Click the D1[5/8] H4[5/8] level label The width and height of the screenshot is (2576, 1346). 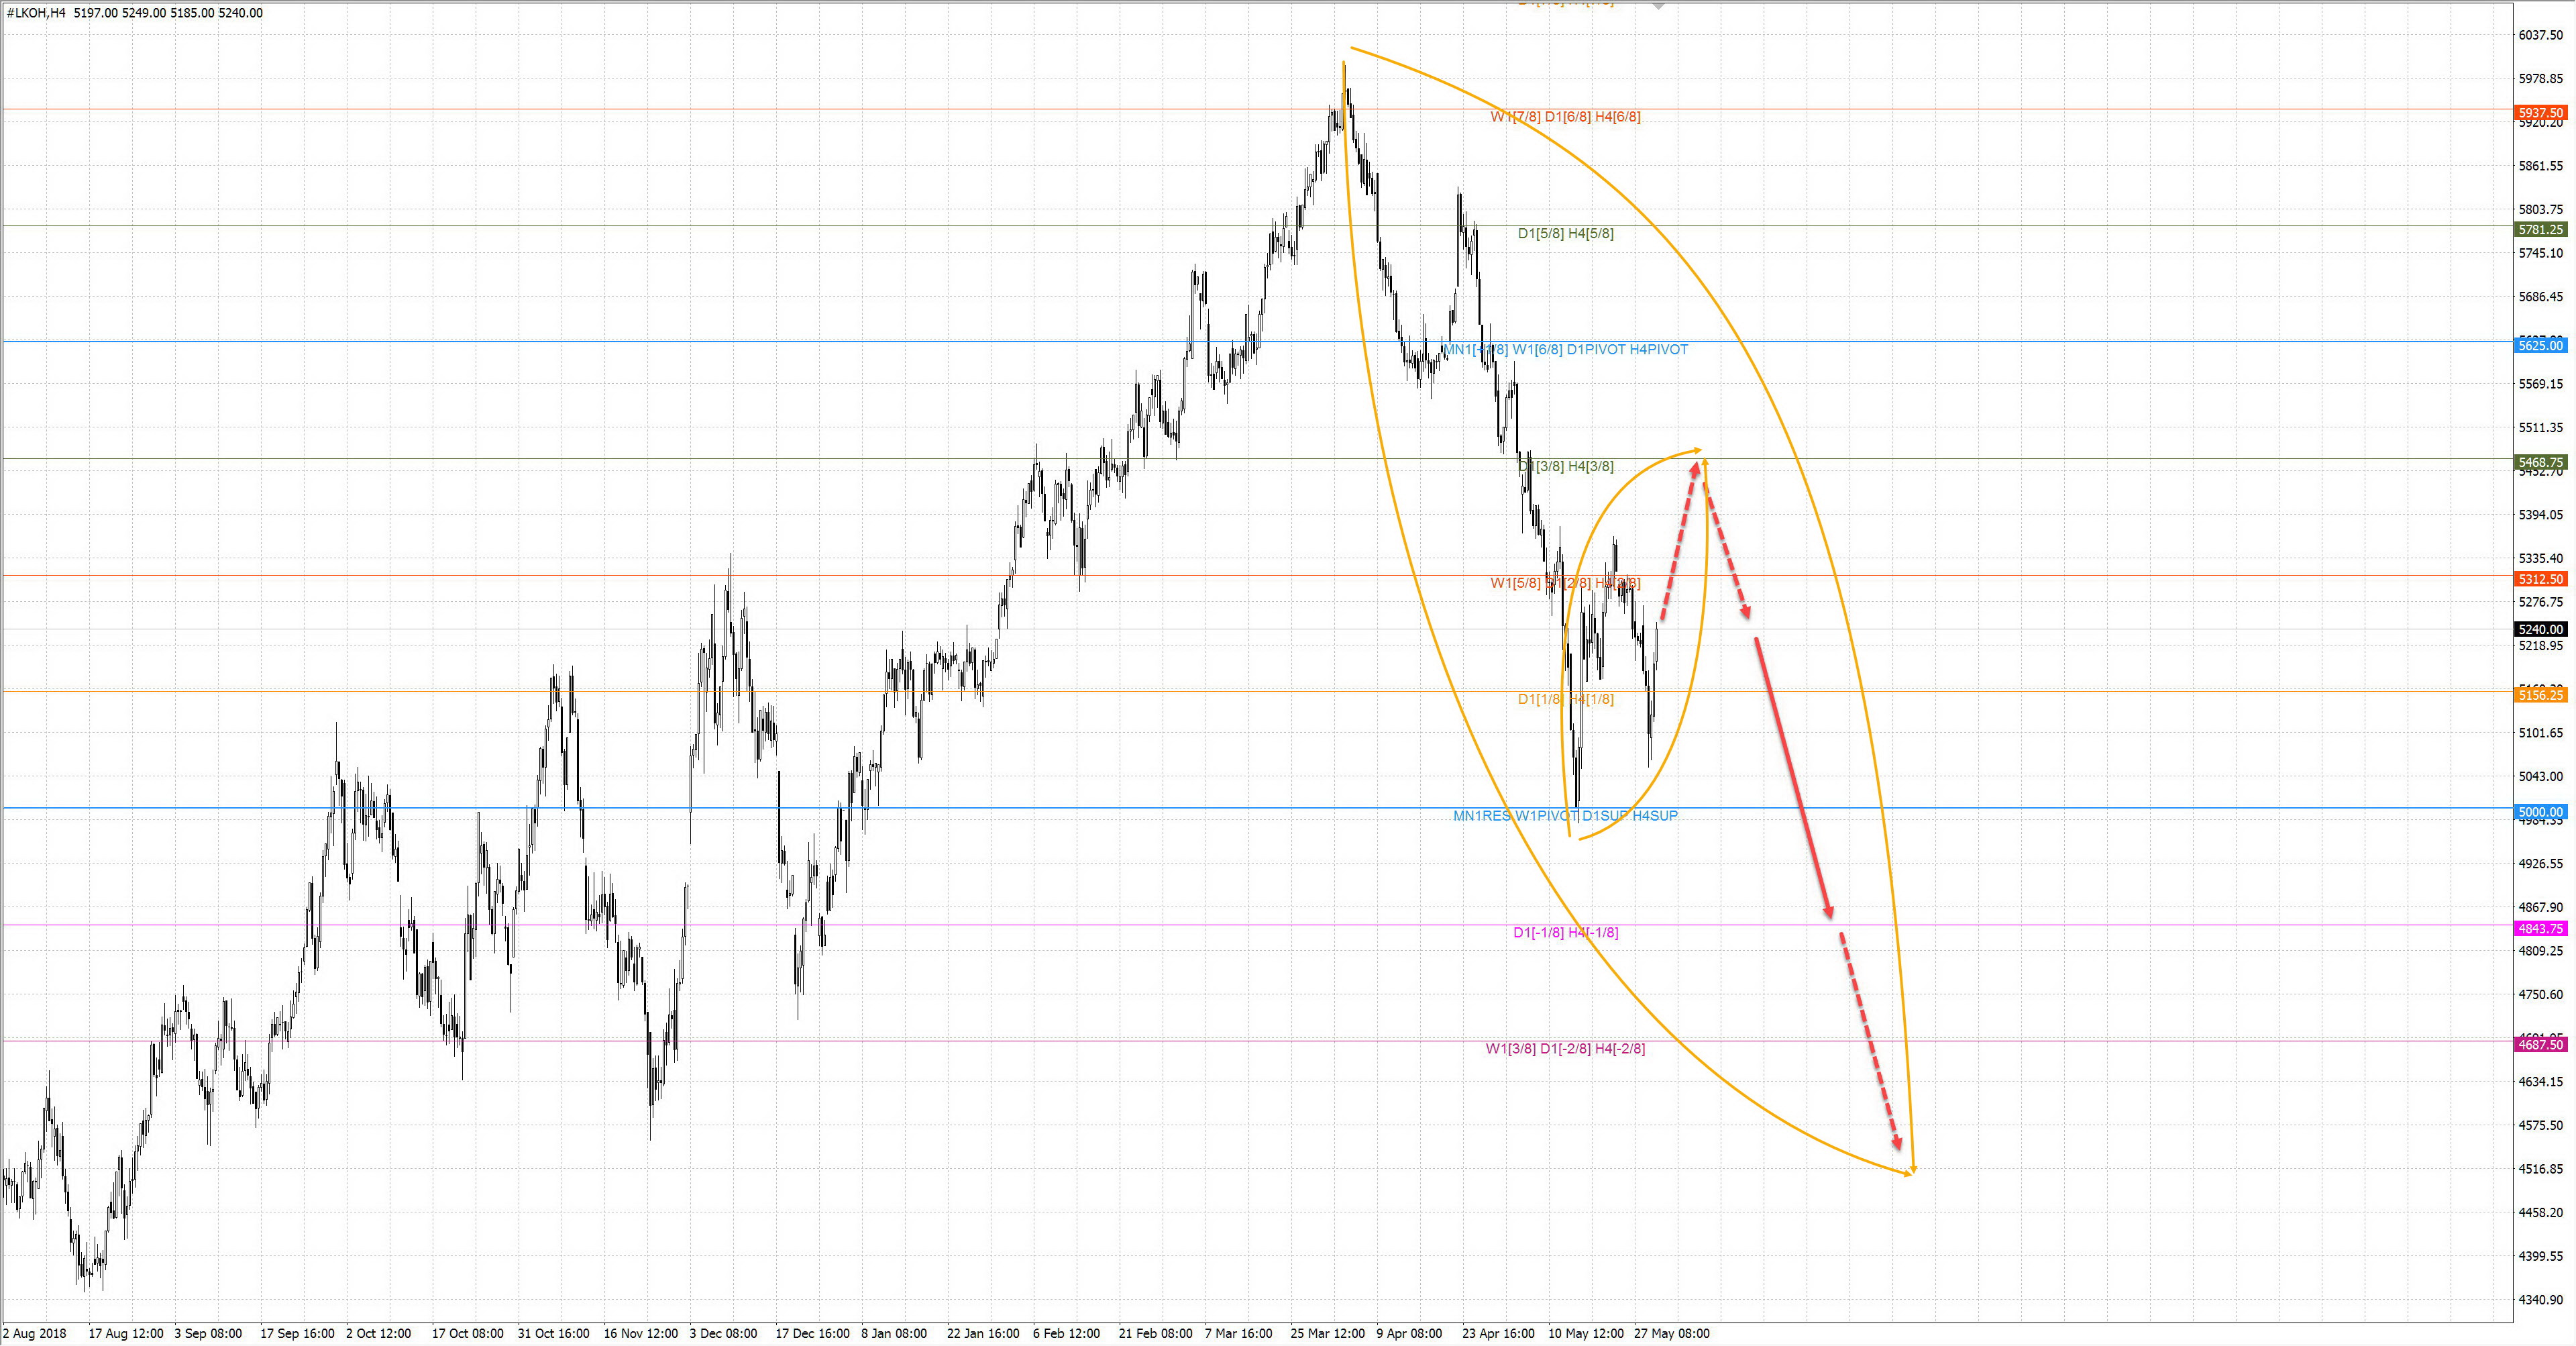(x=1565, y=234)
